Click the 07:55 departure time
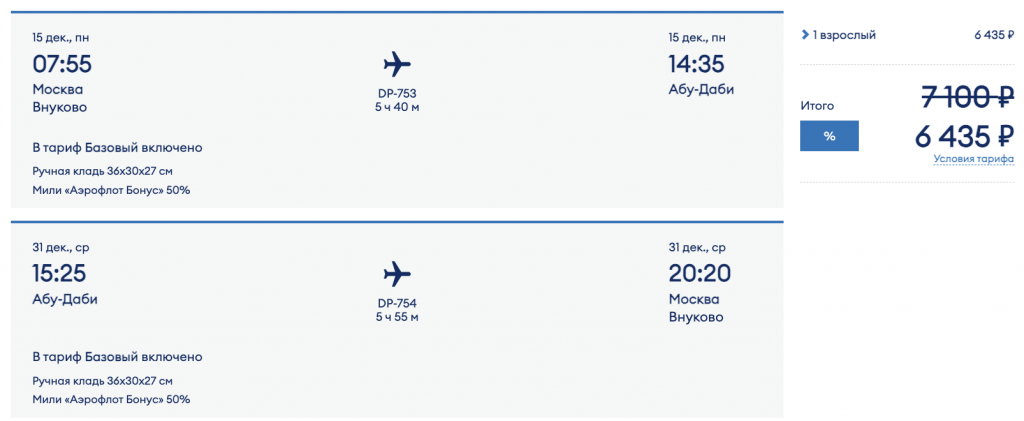1024x421 pixels. pos(62,65)
